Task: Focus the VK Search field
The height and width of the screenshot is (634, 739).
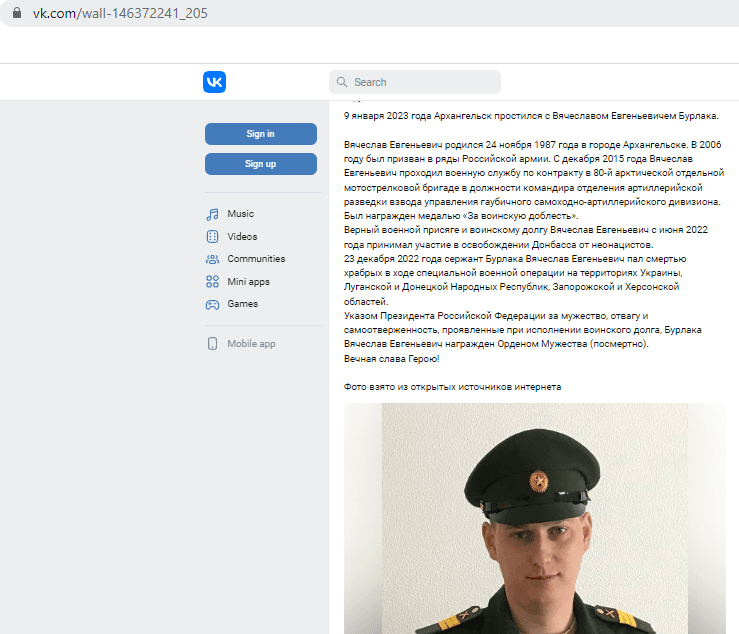Action: point(415,82)
